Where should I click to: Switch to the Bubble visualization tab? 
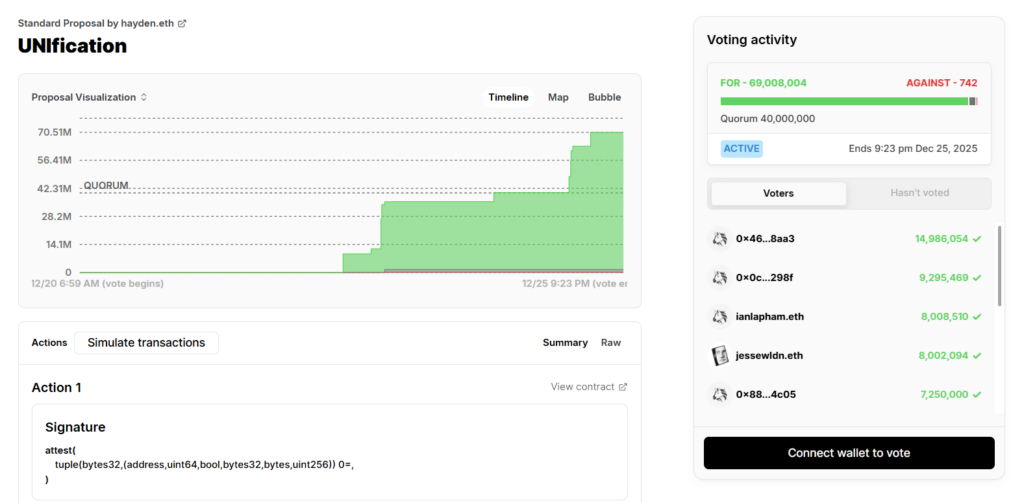[x=604, y=98]
